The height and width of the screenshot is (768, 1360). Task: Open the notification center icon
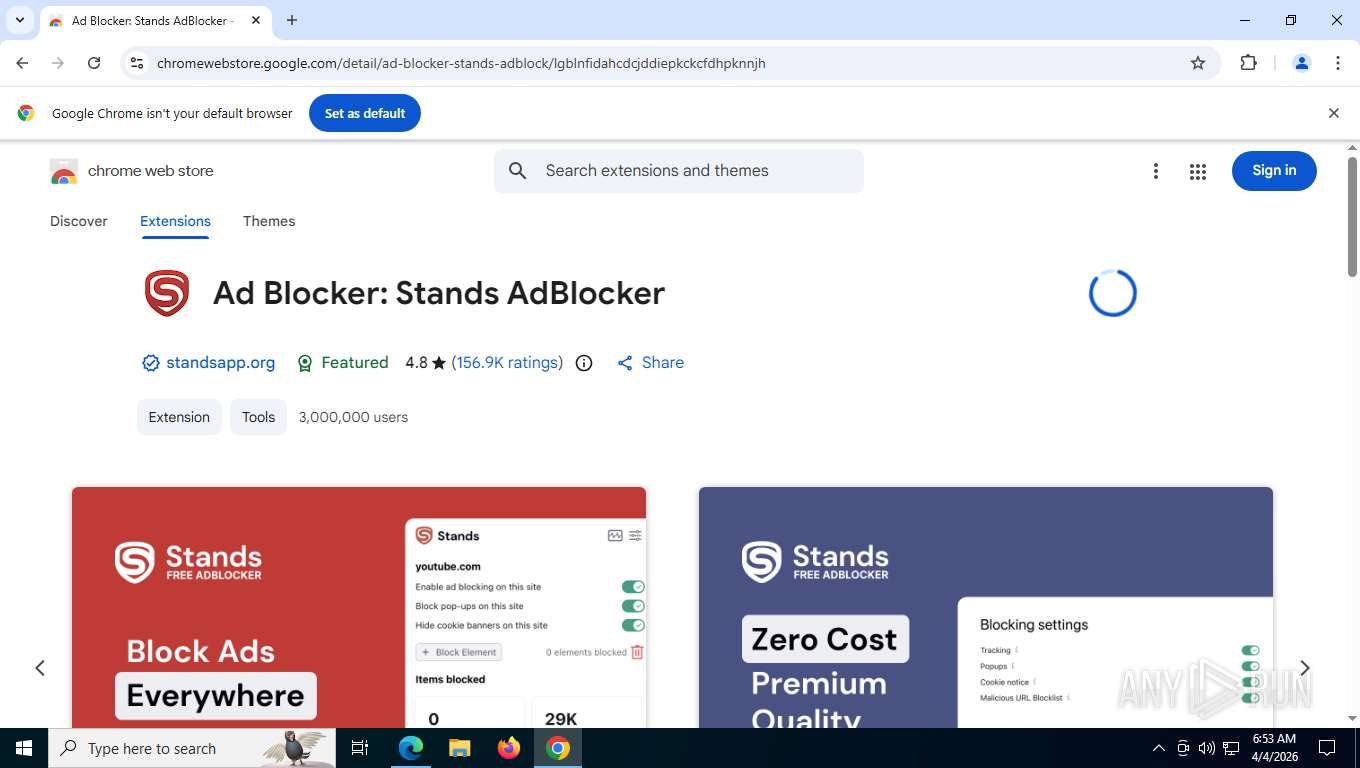[x=1327, y=748]
